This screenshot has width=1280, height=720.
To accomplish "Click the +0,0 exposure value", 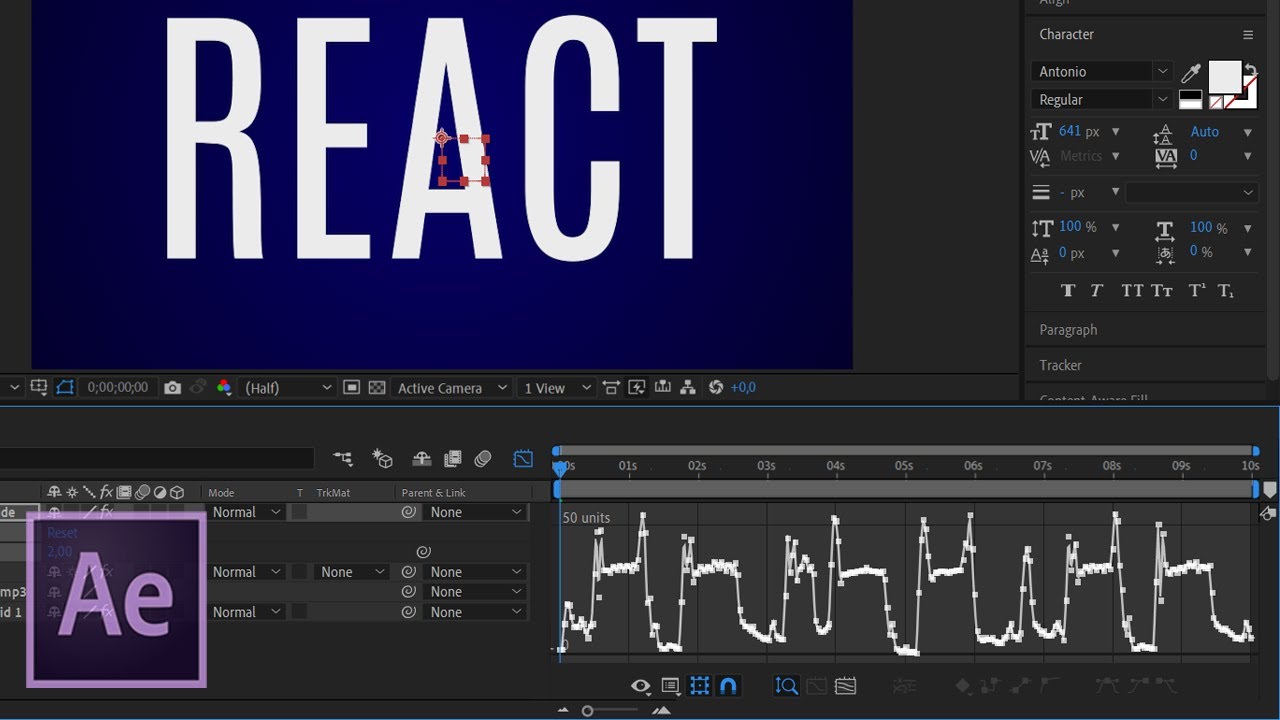I will pyautogui.click(x=743, y=387).
